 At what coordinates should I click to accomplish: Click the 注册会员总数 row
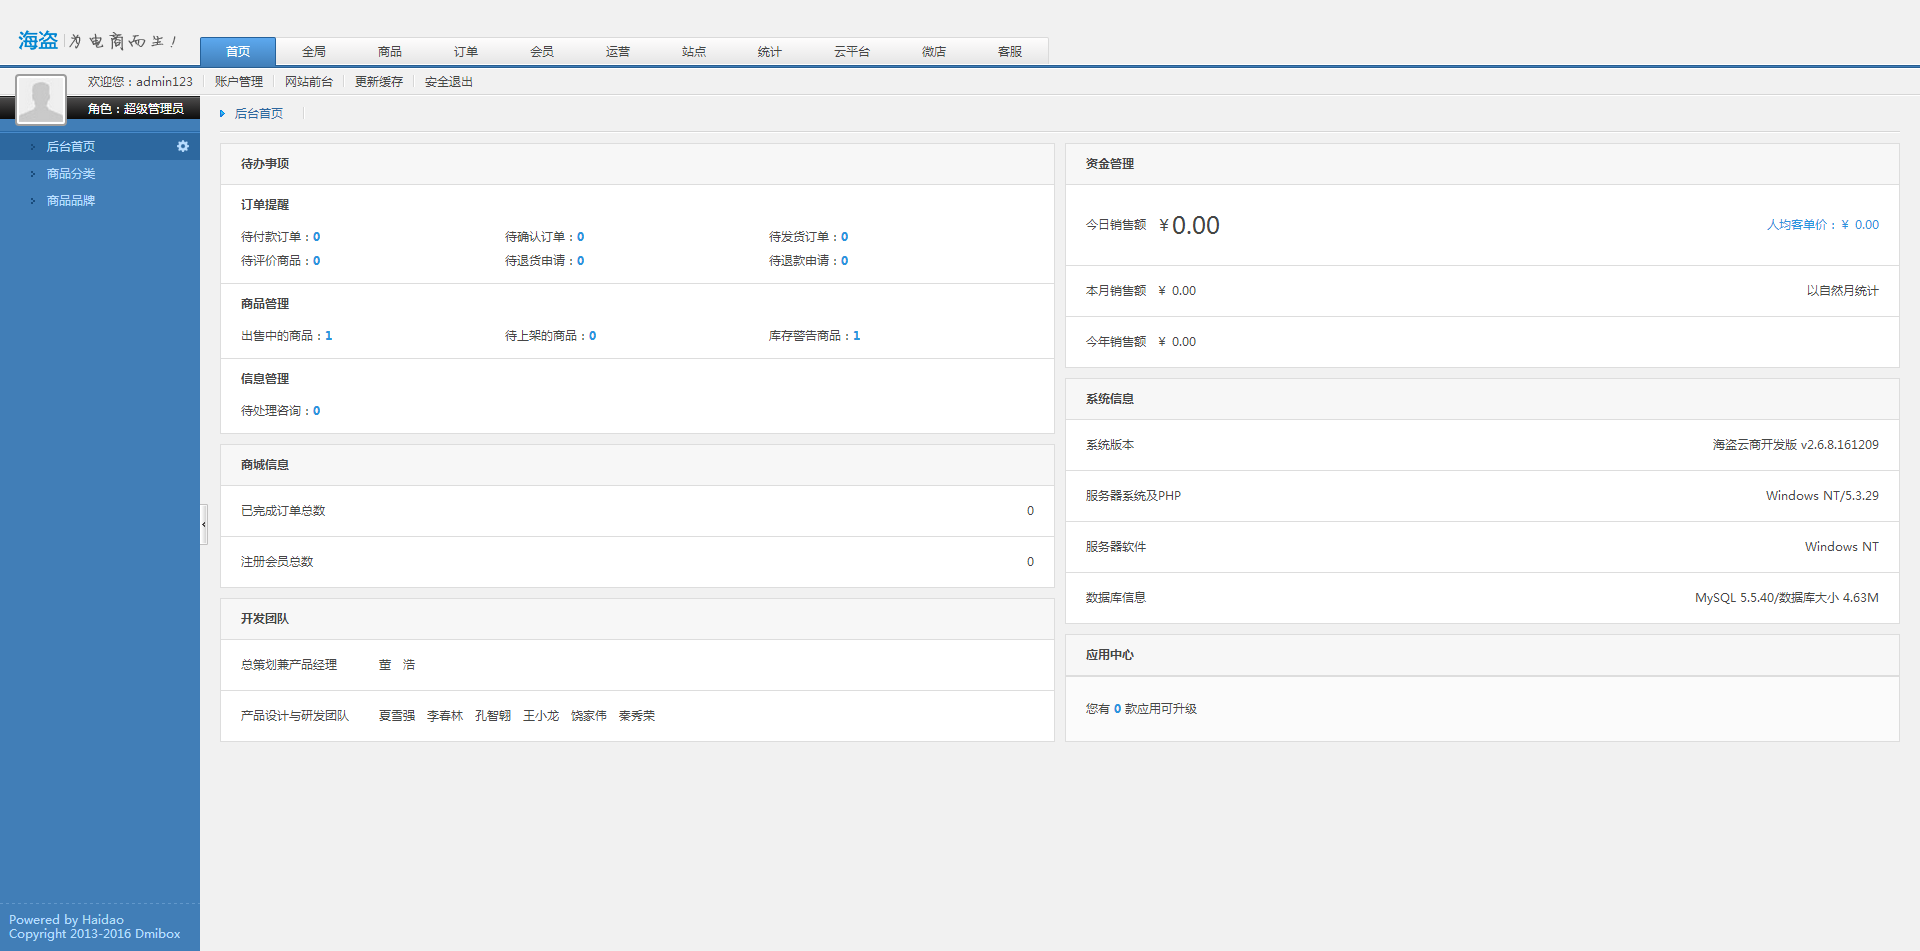point(637,562)
